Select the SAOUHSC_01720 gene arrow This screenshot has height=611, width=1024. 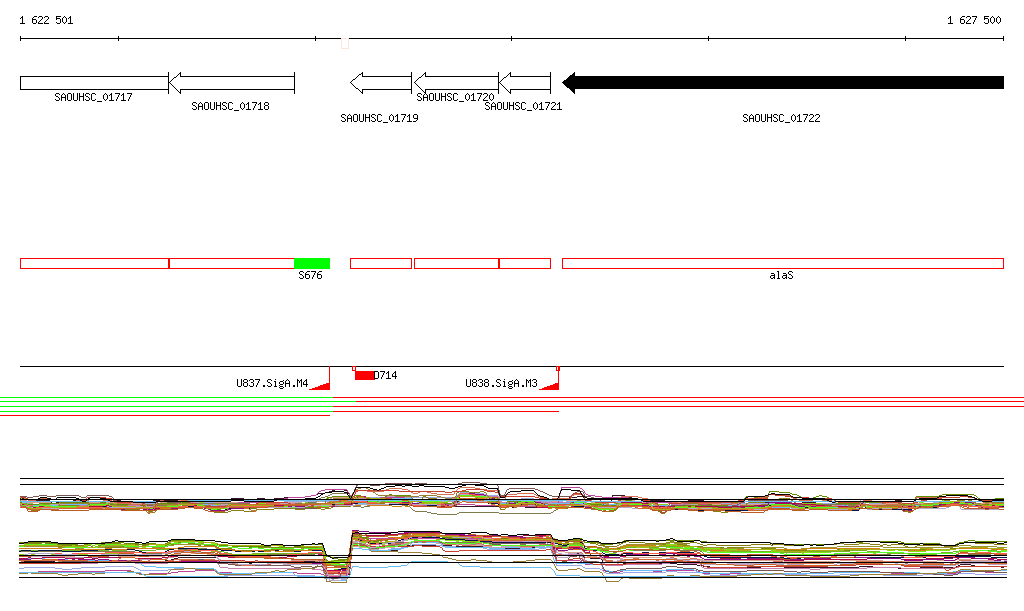click(x=456, y=83)
